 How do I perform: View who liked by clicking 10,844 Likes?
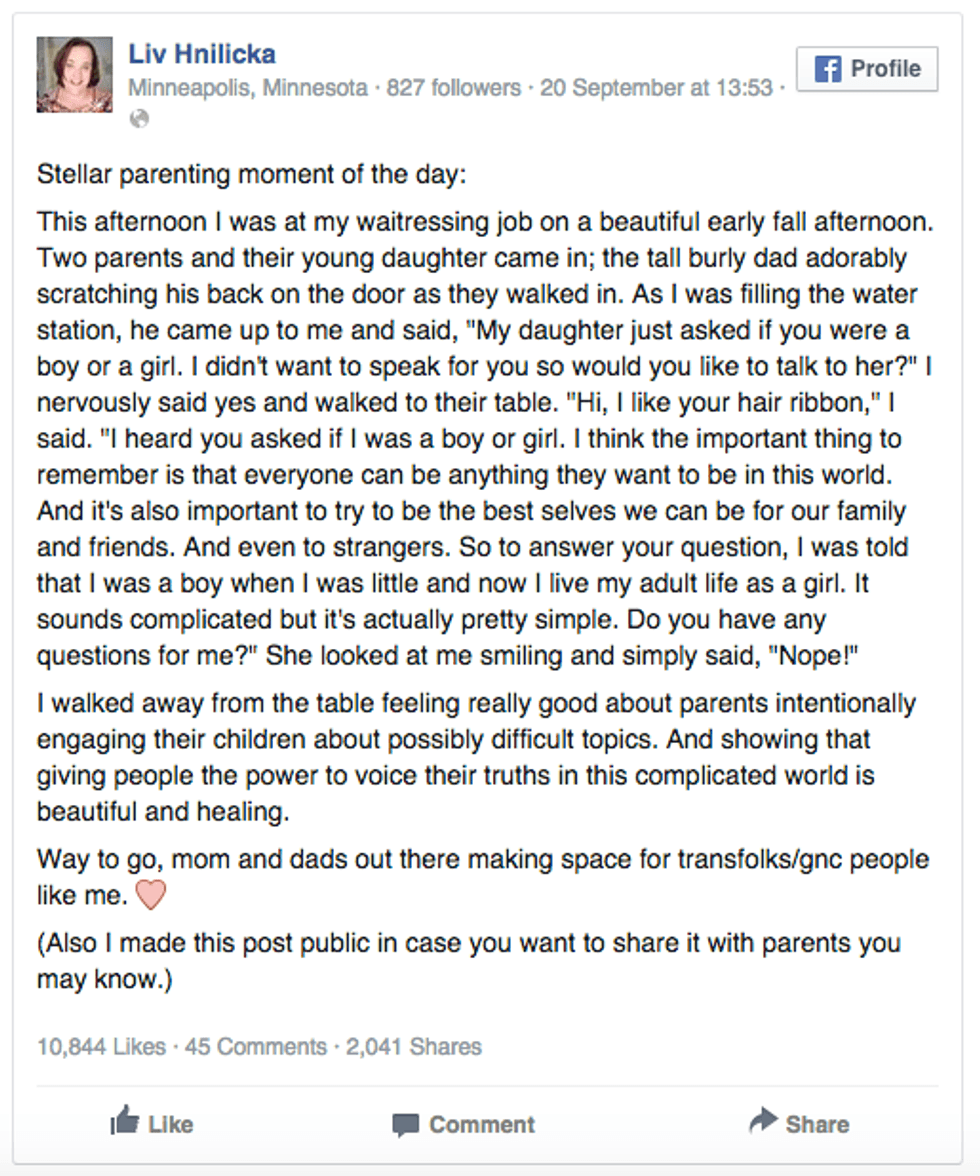tap(99, 1047)
